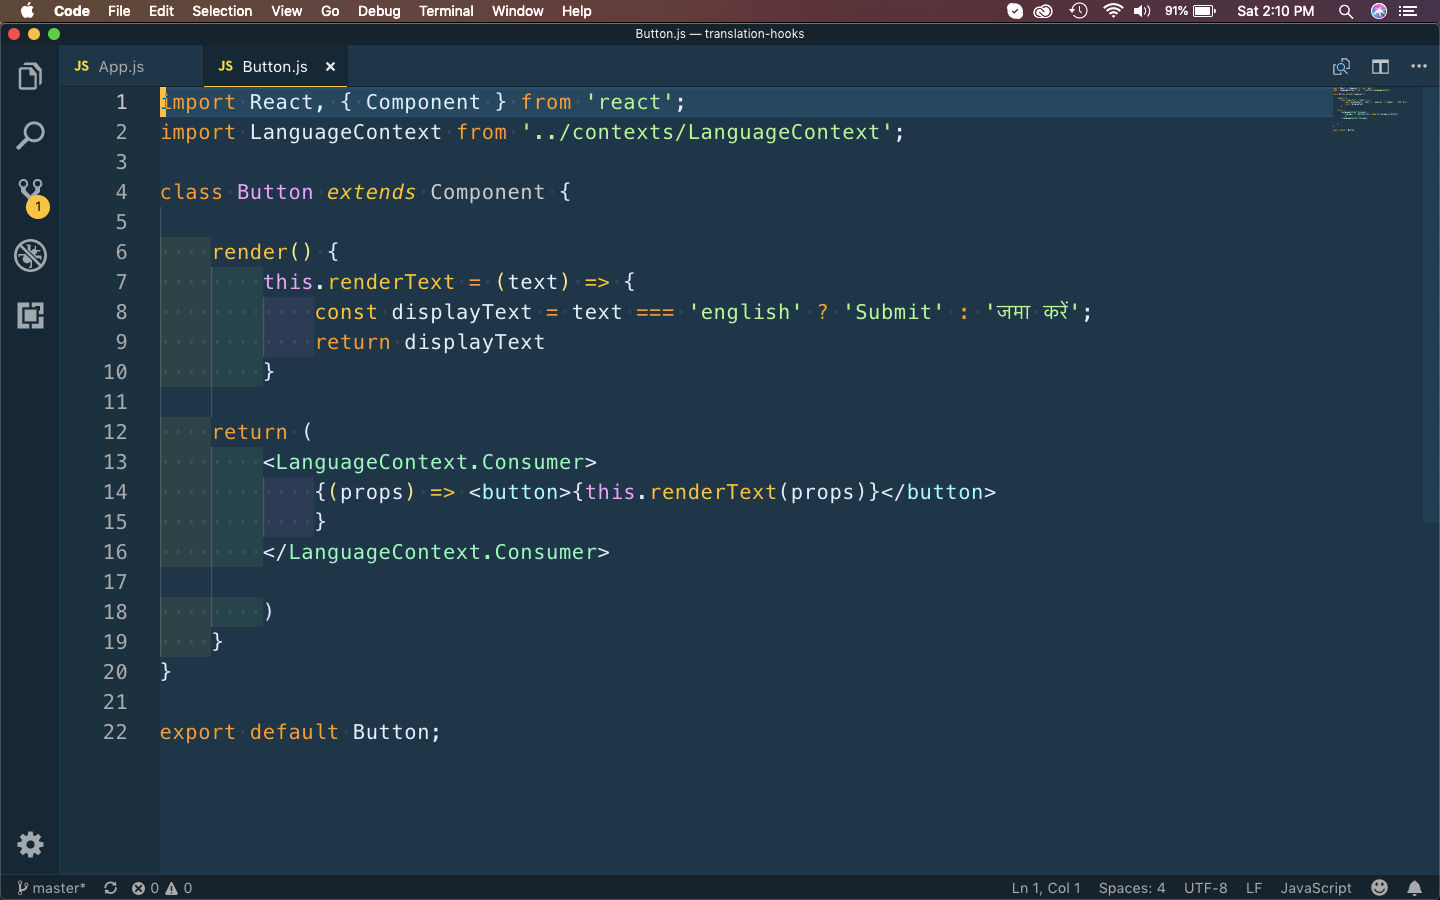The width and height of the screenshot is (1440, 900).
Task: Click the Wi-Fi icon in menu bar
Action: pos(1113,11)
